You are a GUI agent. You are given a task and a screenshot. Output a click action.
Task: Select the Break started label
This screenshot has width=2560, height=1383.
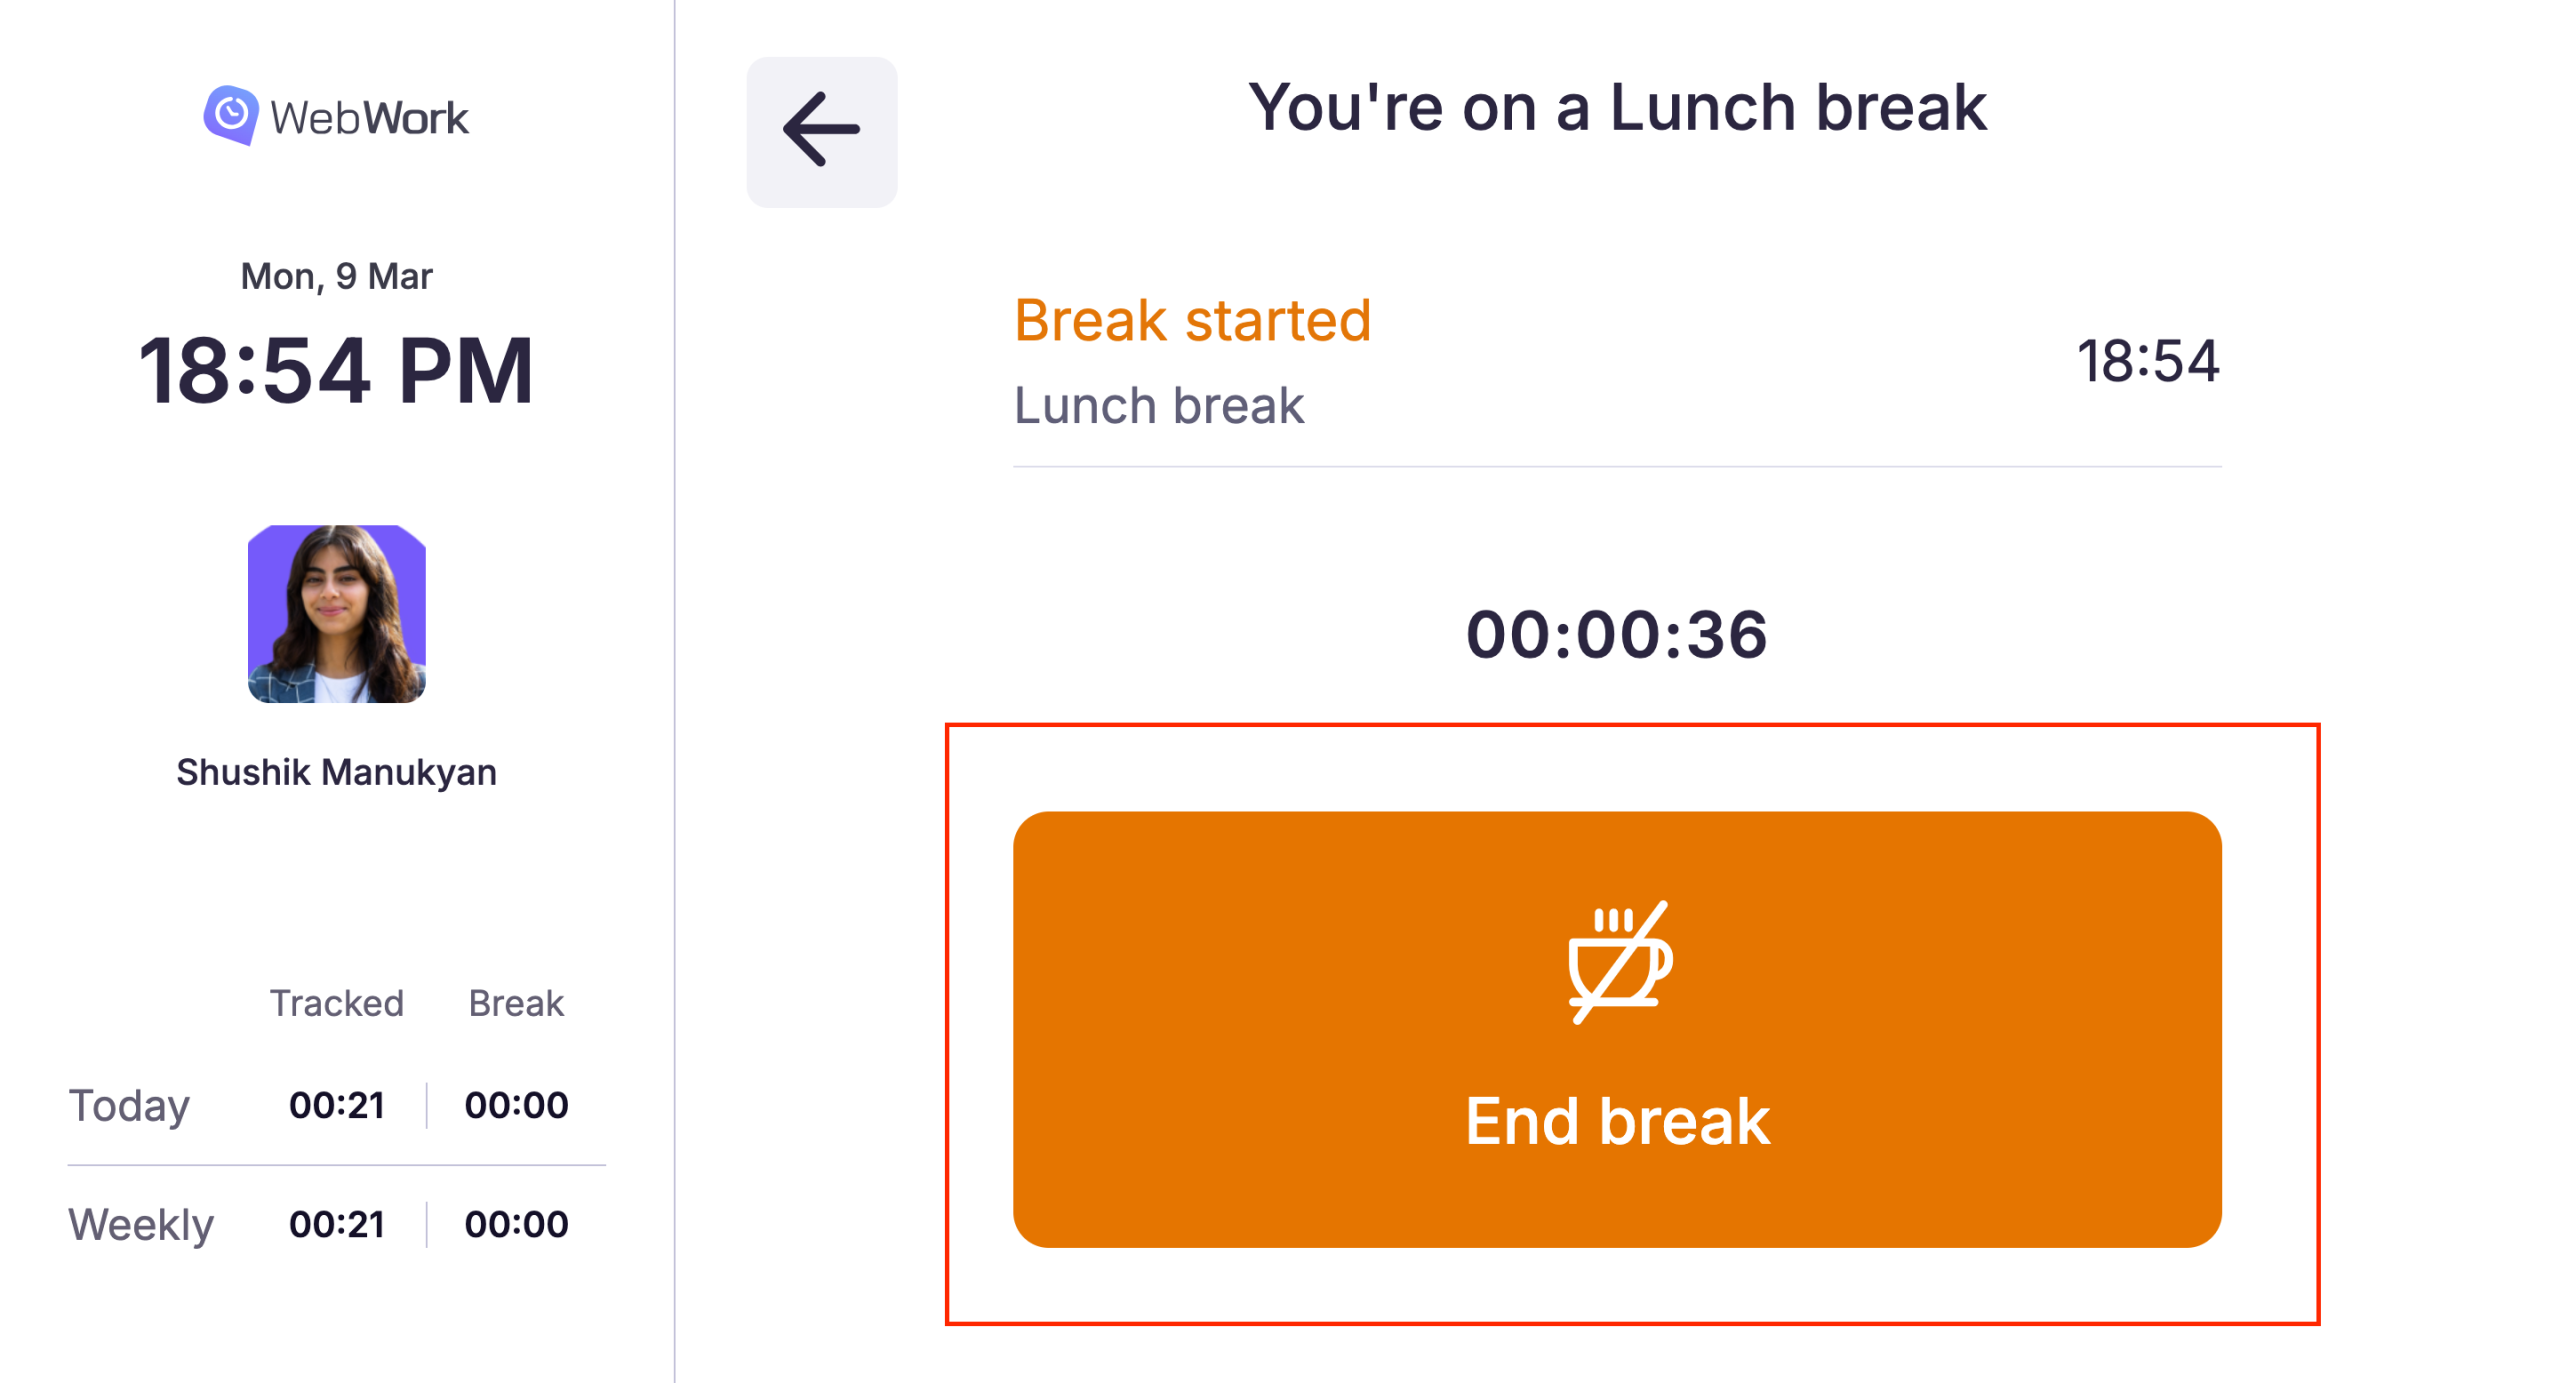[1192, 321]
